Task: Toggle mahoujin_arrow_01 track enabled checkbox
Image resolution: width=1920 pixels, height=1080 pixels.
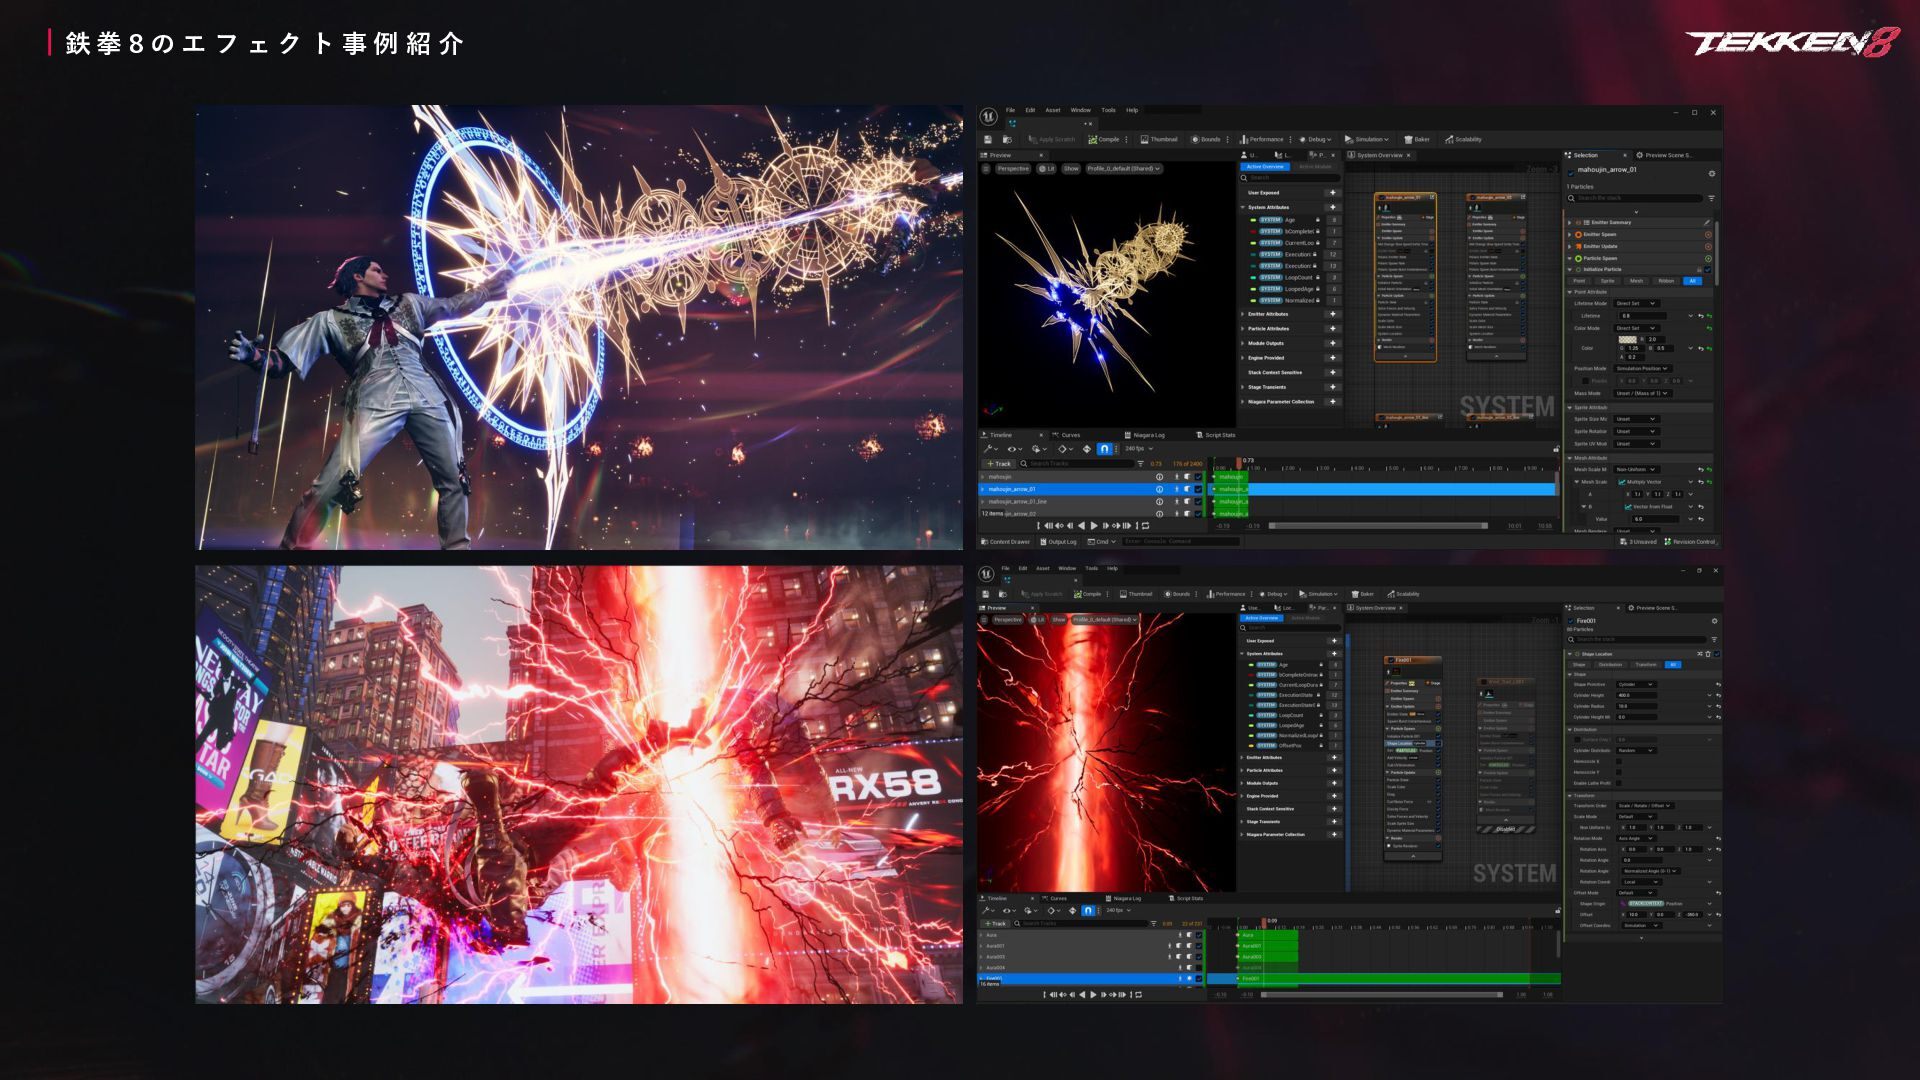Action: pyautogui.click(x=1198, y=489)
